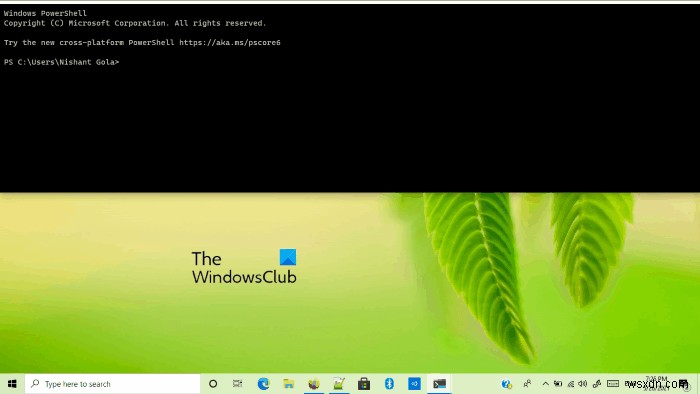Open the Microsoft Store bag icon

[364, 384]
